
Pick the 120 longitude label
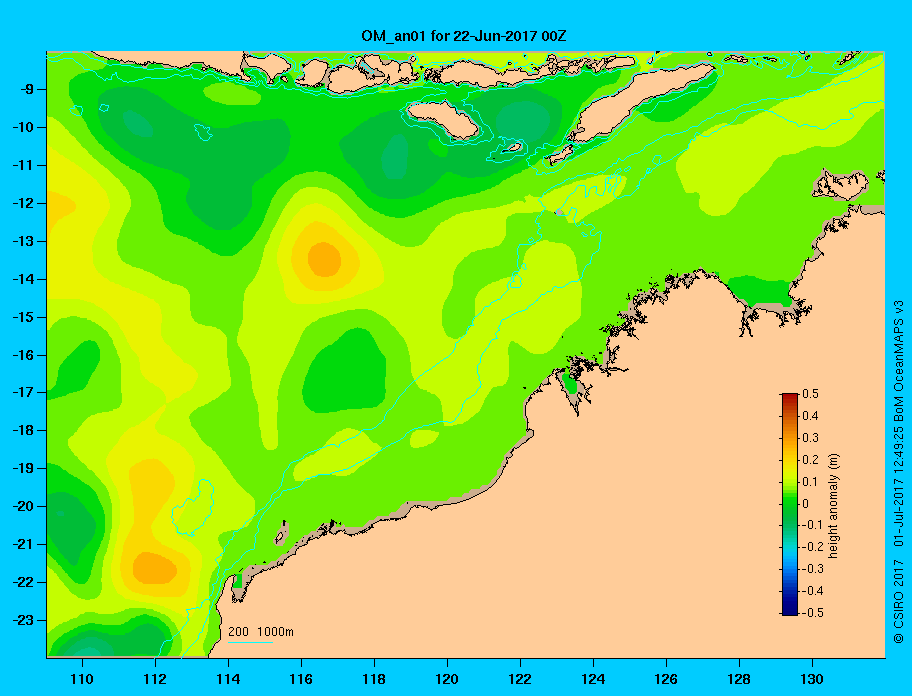(447, 679)
